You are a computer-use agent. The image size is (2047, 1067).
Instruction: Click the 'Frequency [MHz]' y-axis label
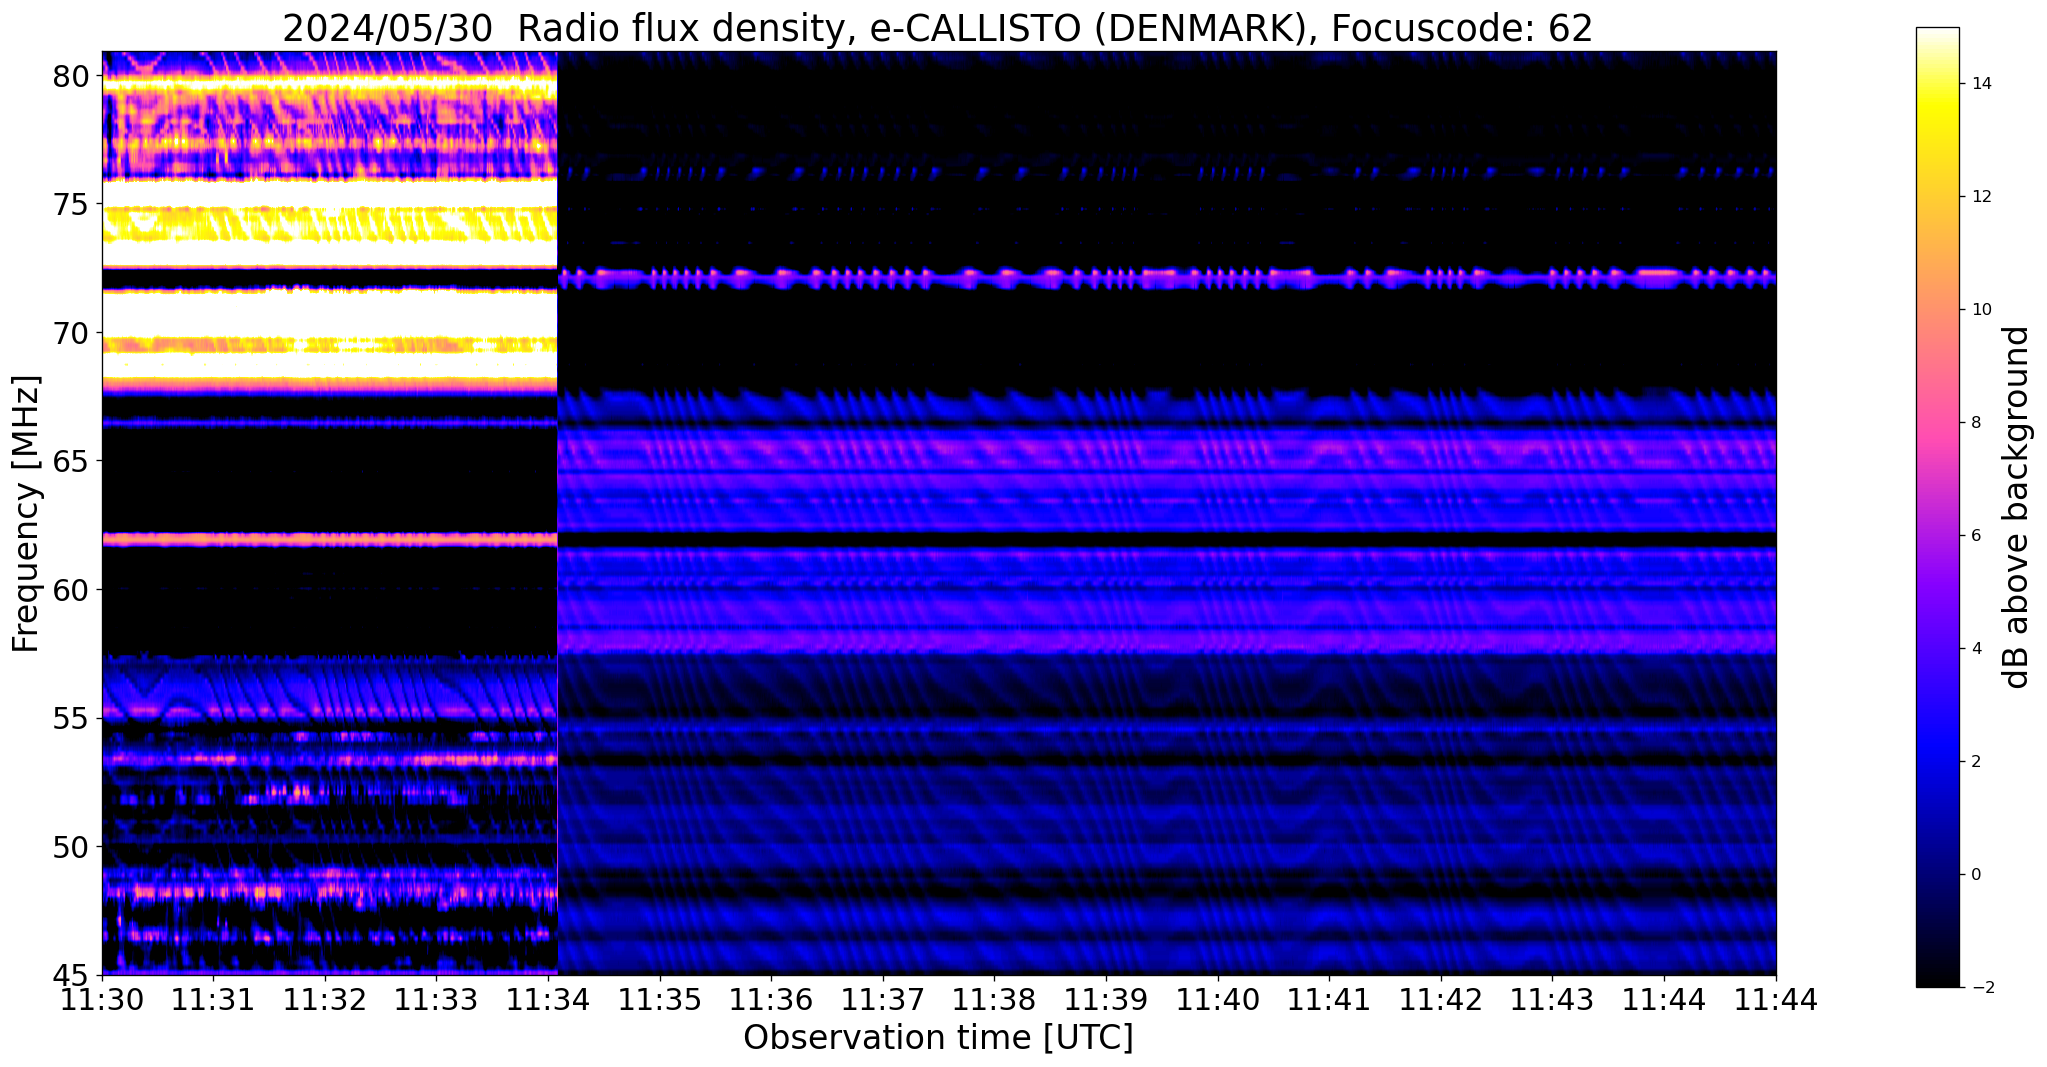click(x=26, y=513)
